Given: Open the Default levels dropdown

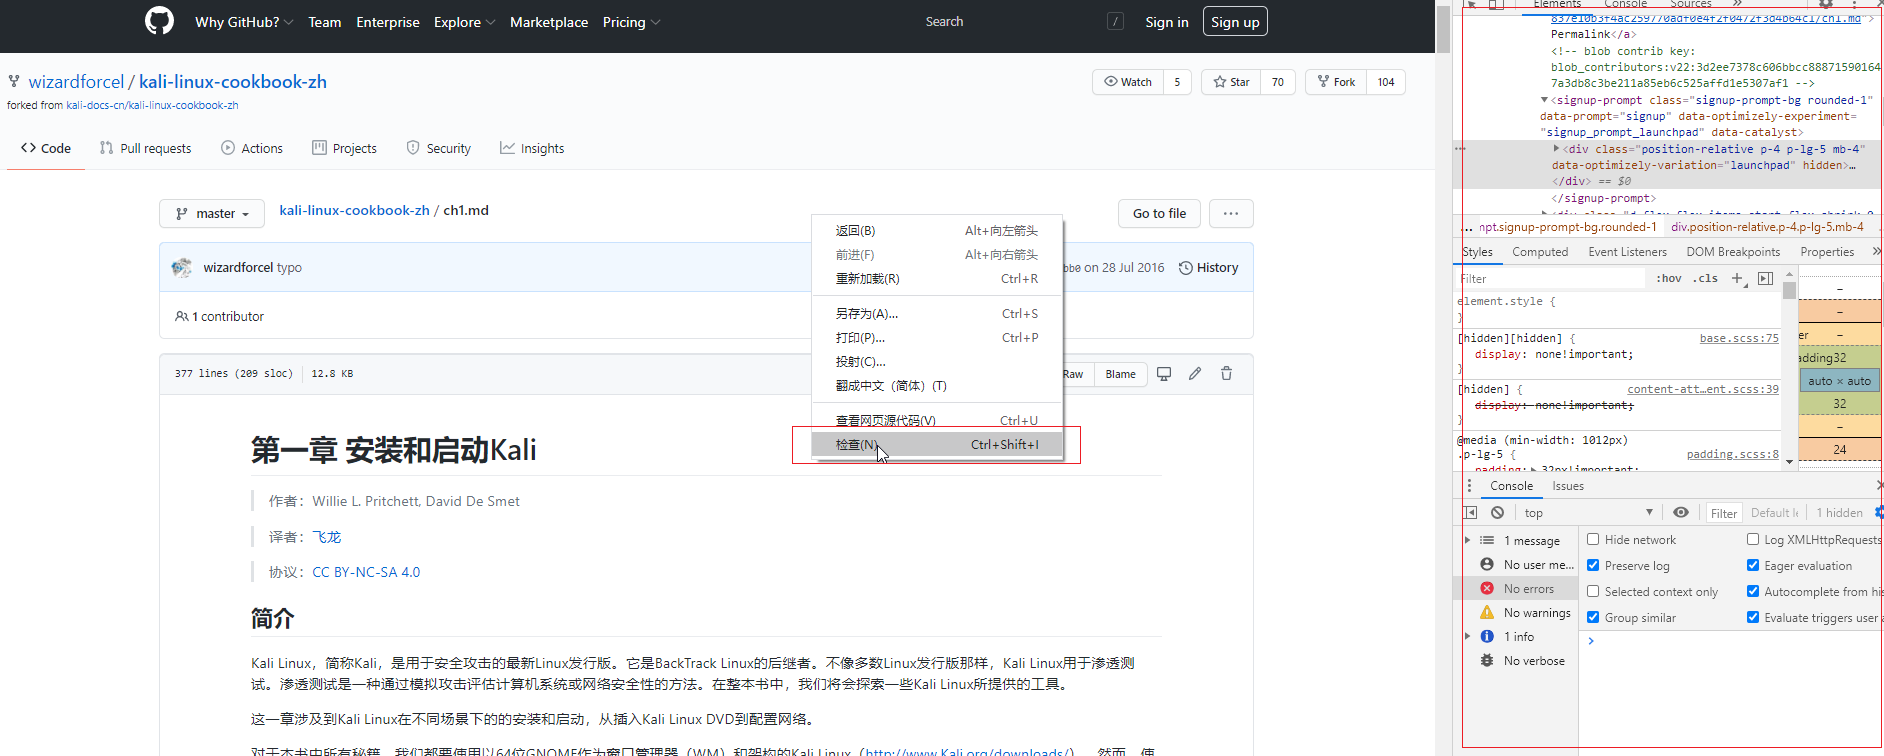Looking at the screenshot, I should 1775,513.
